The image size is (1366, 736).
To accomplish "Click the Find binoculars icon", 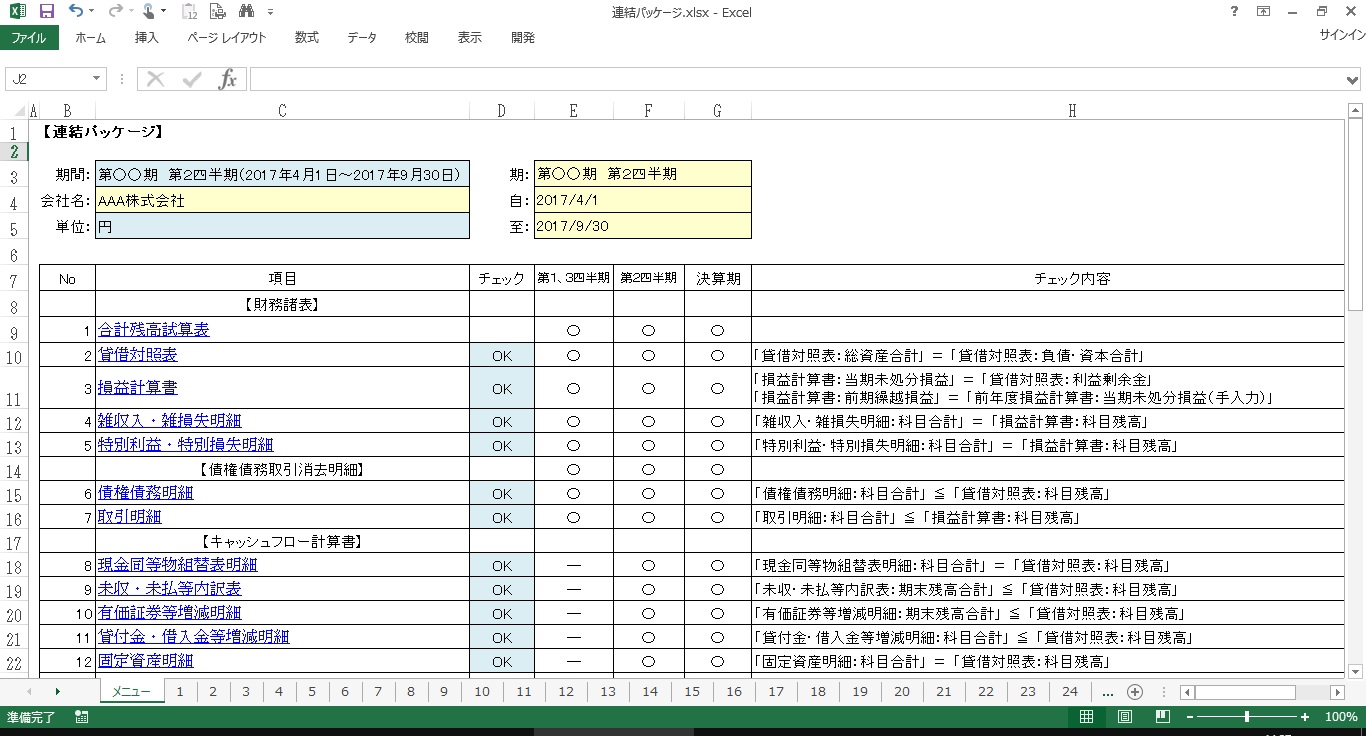I will click(247, 11).
